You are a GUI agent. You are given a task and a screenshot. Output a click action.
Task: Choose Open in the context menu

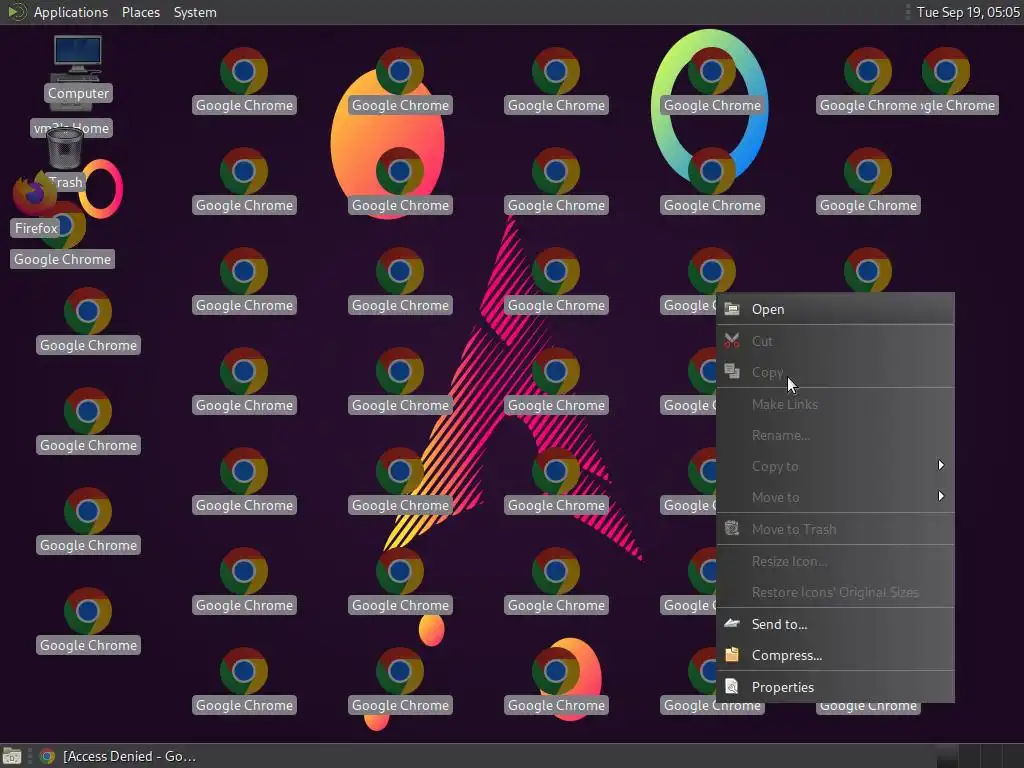tap(835, 309)
